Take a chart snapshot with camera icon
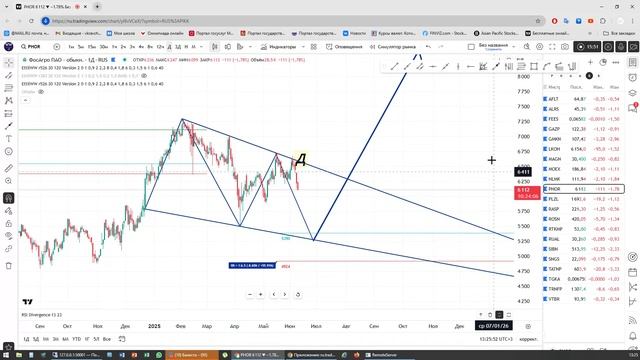The image size is (640, 360). pos(565,47)
